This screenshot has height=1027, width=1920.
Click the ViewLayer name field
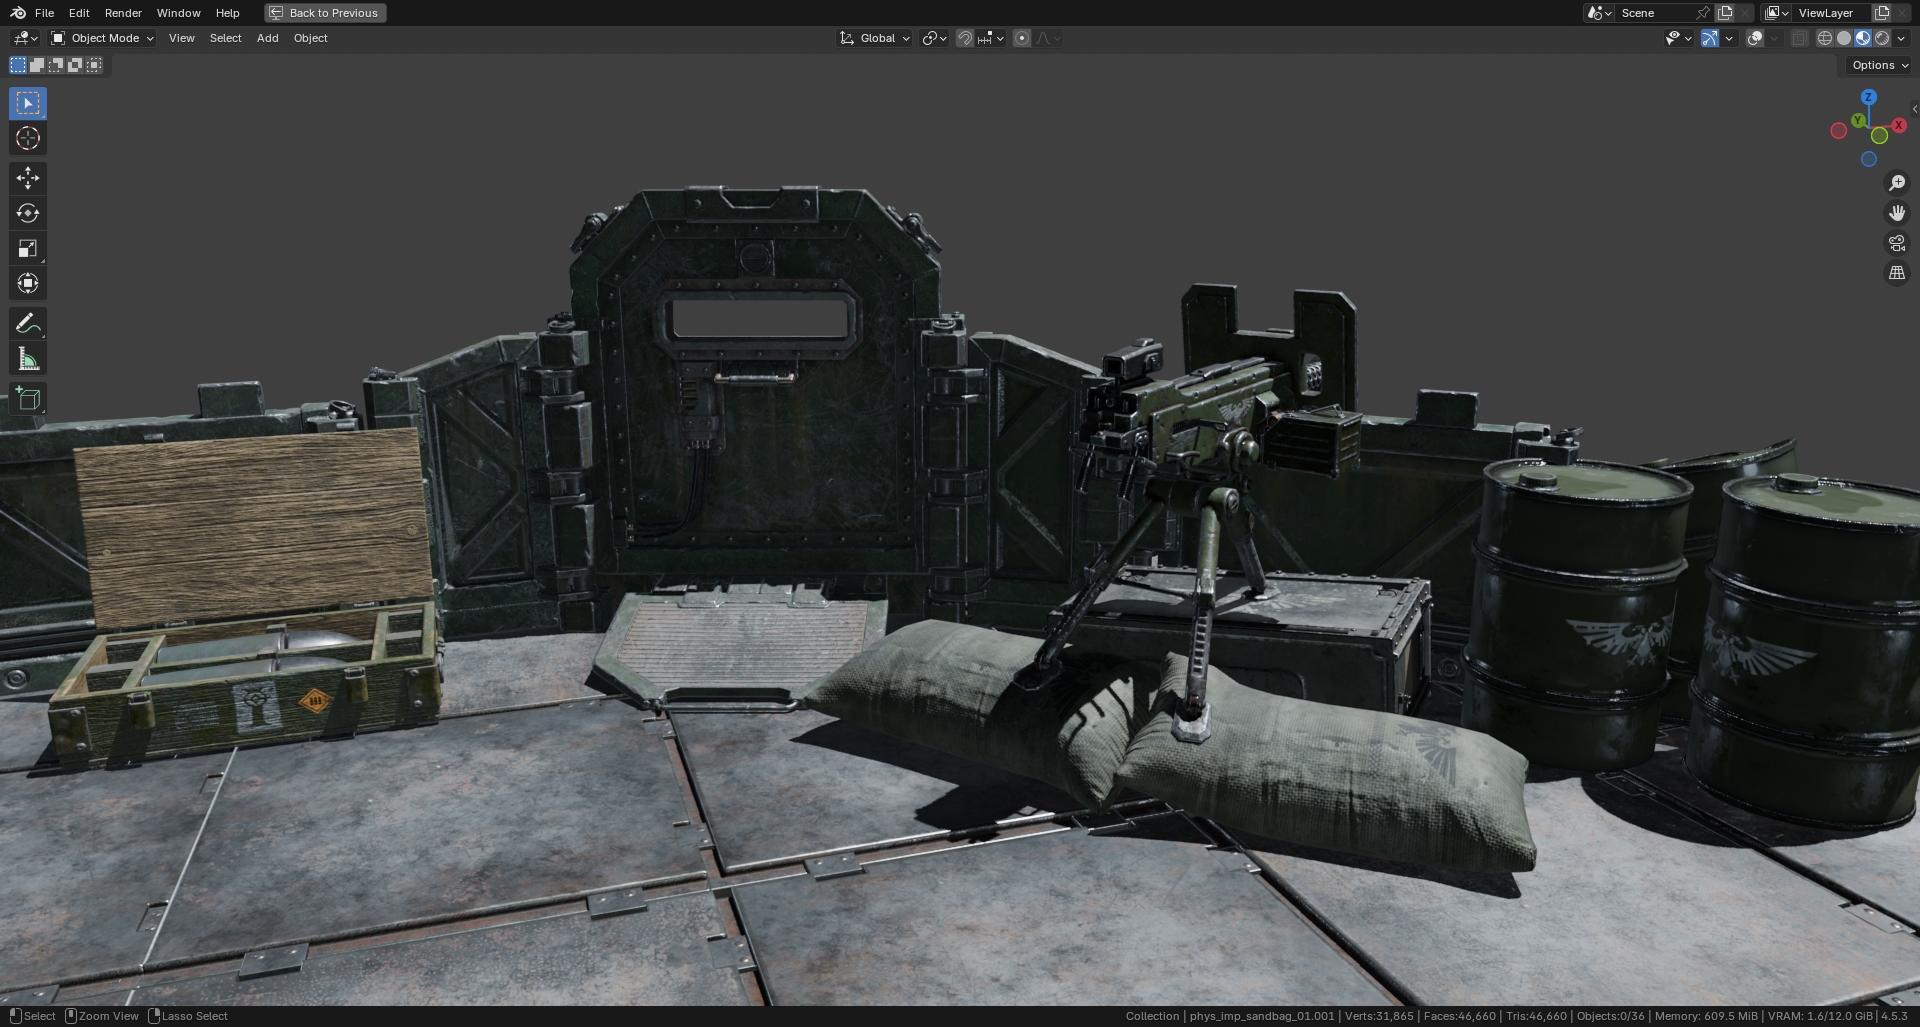pyautogui.click(x=1832, y=13)
